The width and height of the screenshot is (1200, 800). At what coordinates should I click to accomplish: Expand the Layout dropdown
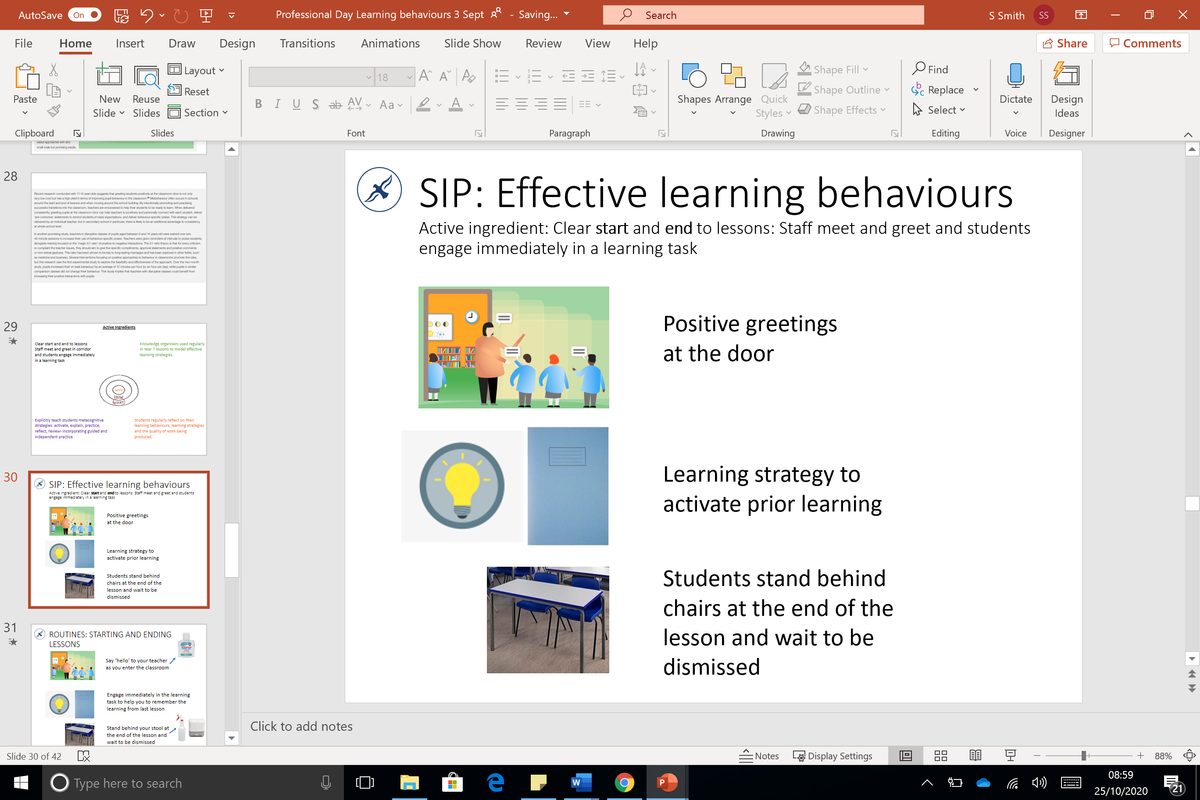pyautogui.click(x=197, y=70)
